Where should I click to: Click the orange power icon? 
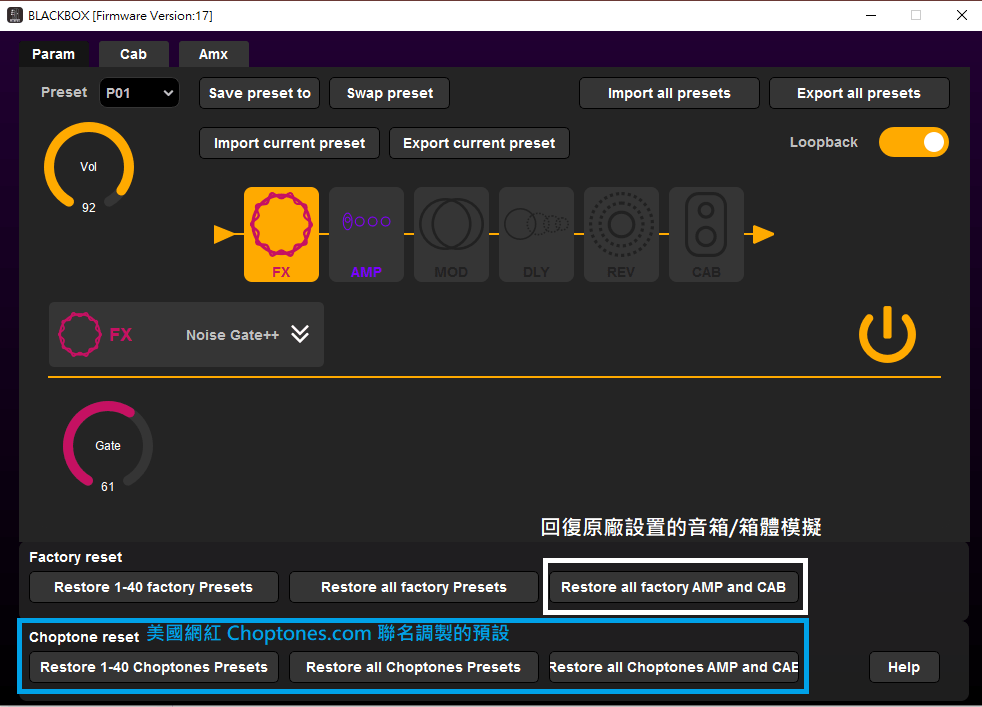click(x=887, y=335)
